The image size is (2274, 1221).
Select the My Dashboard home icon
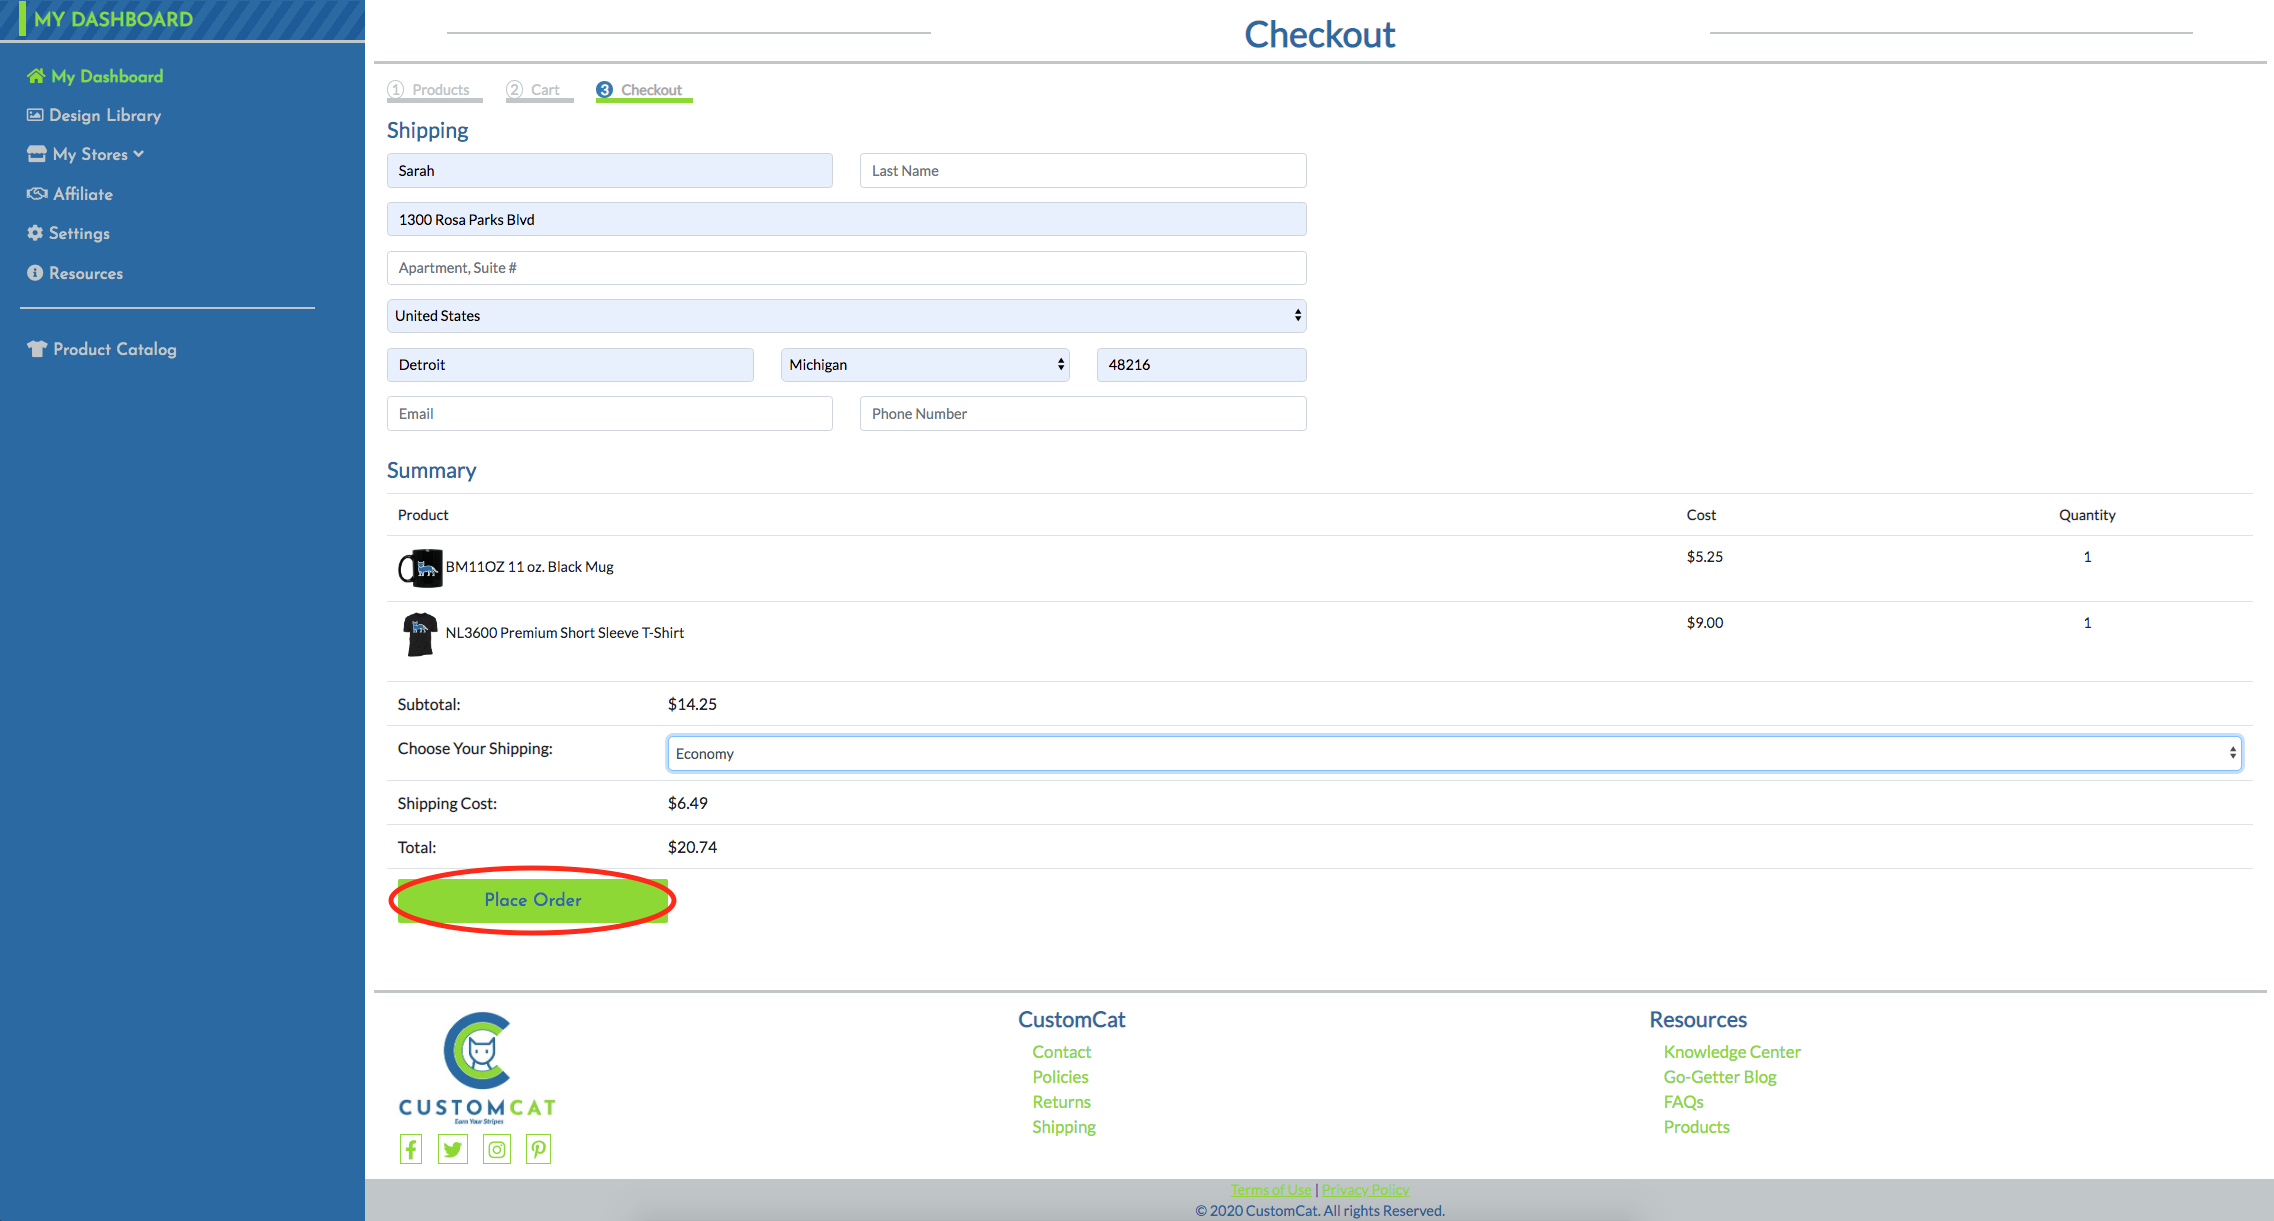tap(36, 75)
